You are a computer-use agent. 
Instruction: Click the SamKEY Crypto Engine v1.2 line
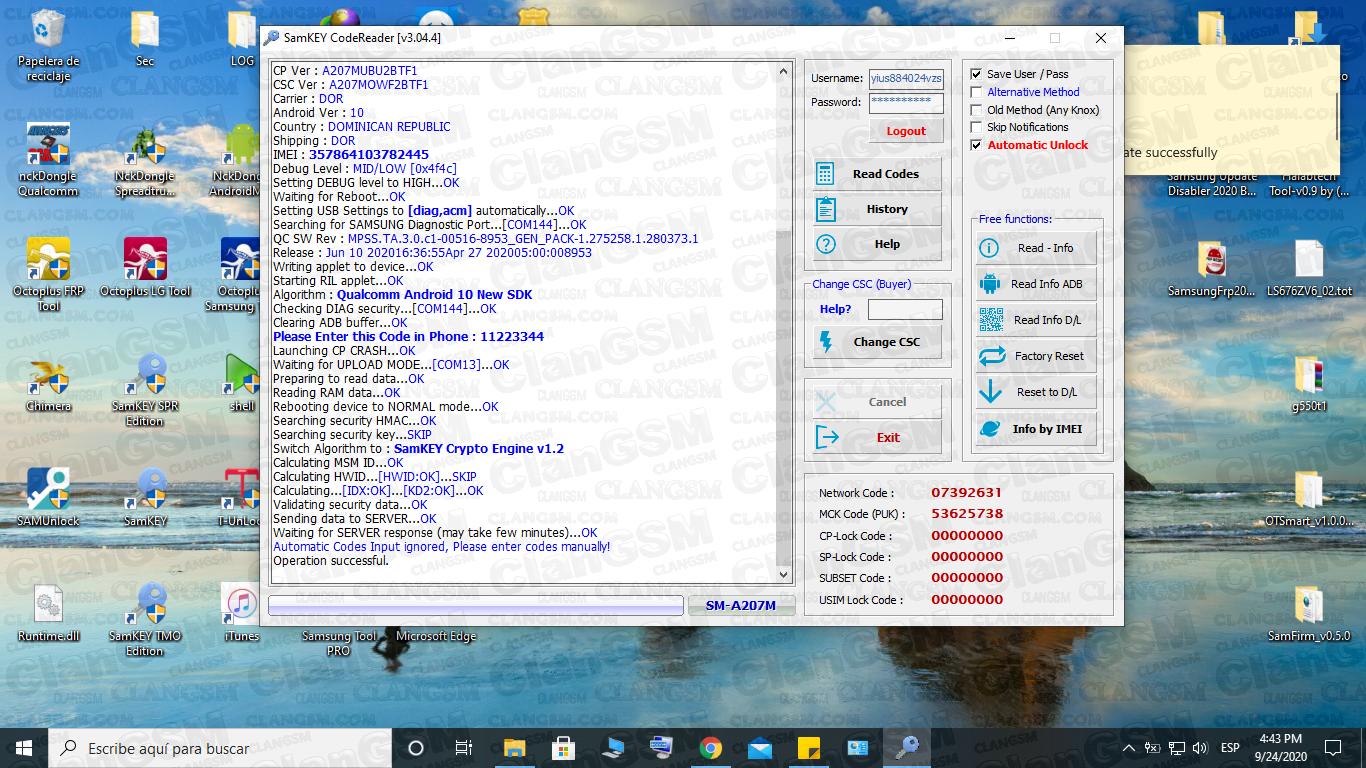pyautogui.click(x=418, y=449)
